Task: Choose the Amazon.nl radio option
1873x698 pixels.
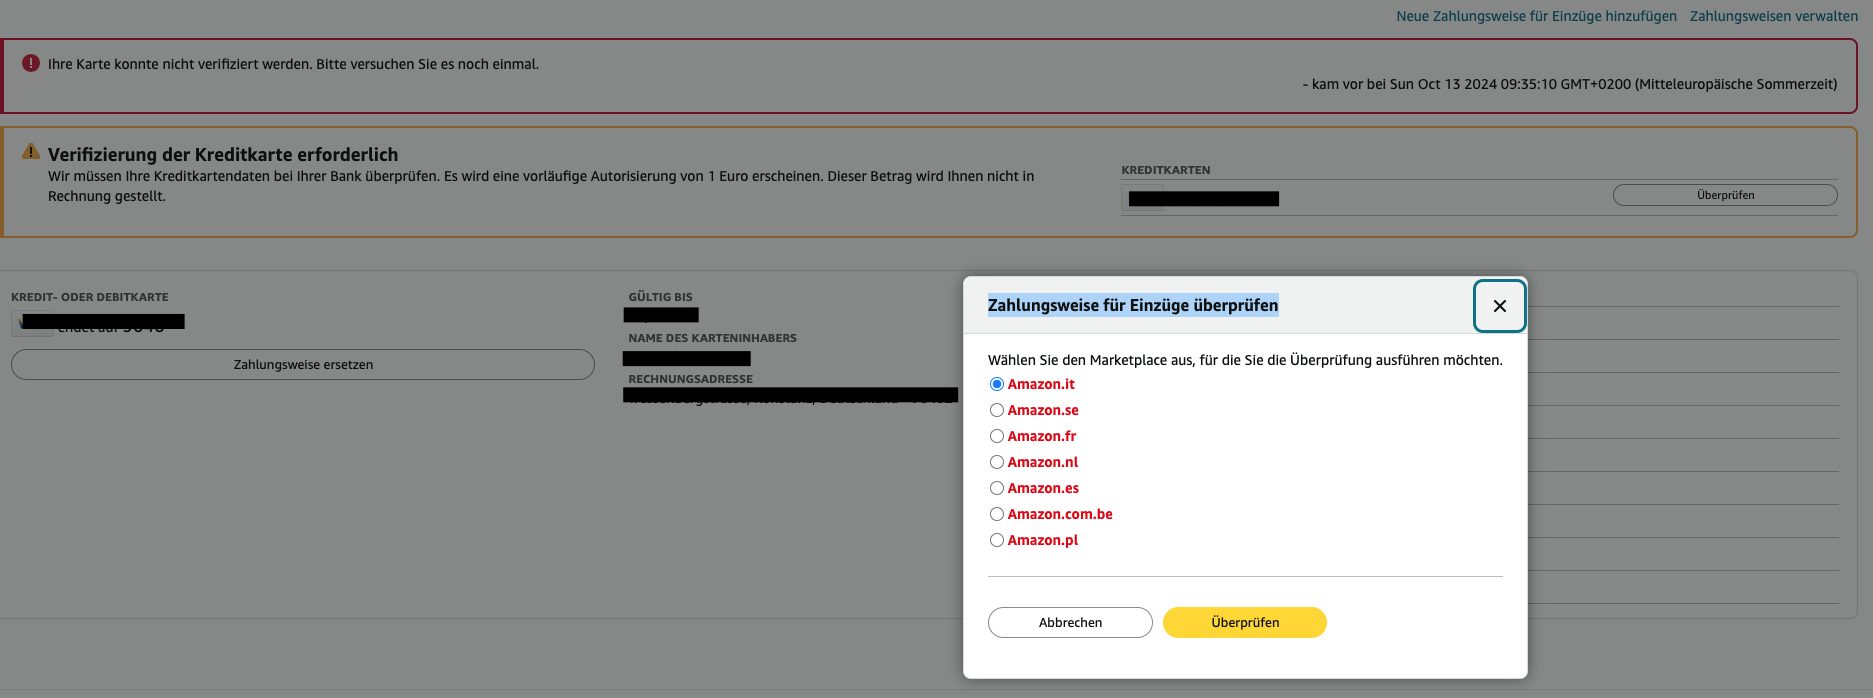Action: pyautogui.click(x=997, y=462)
